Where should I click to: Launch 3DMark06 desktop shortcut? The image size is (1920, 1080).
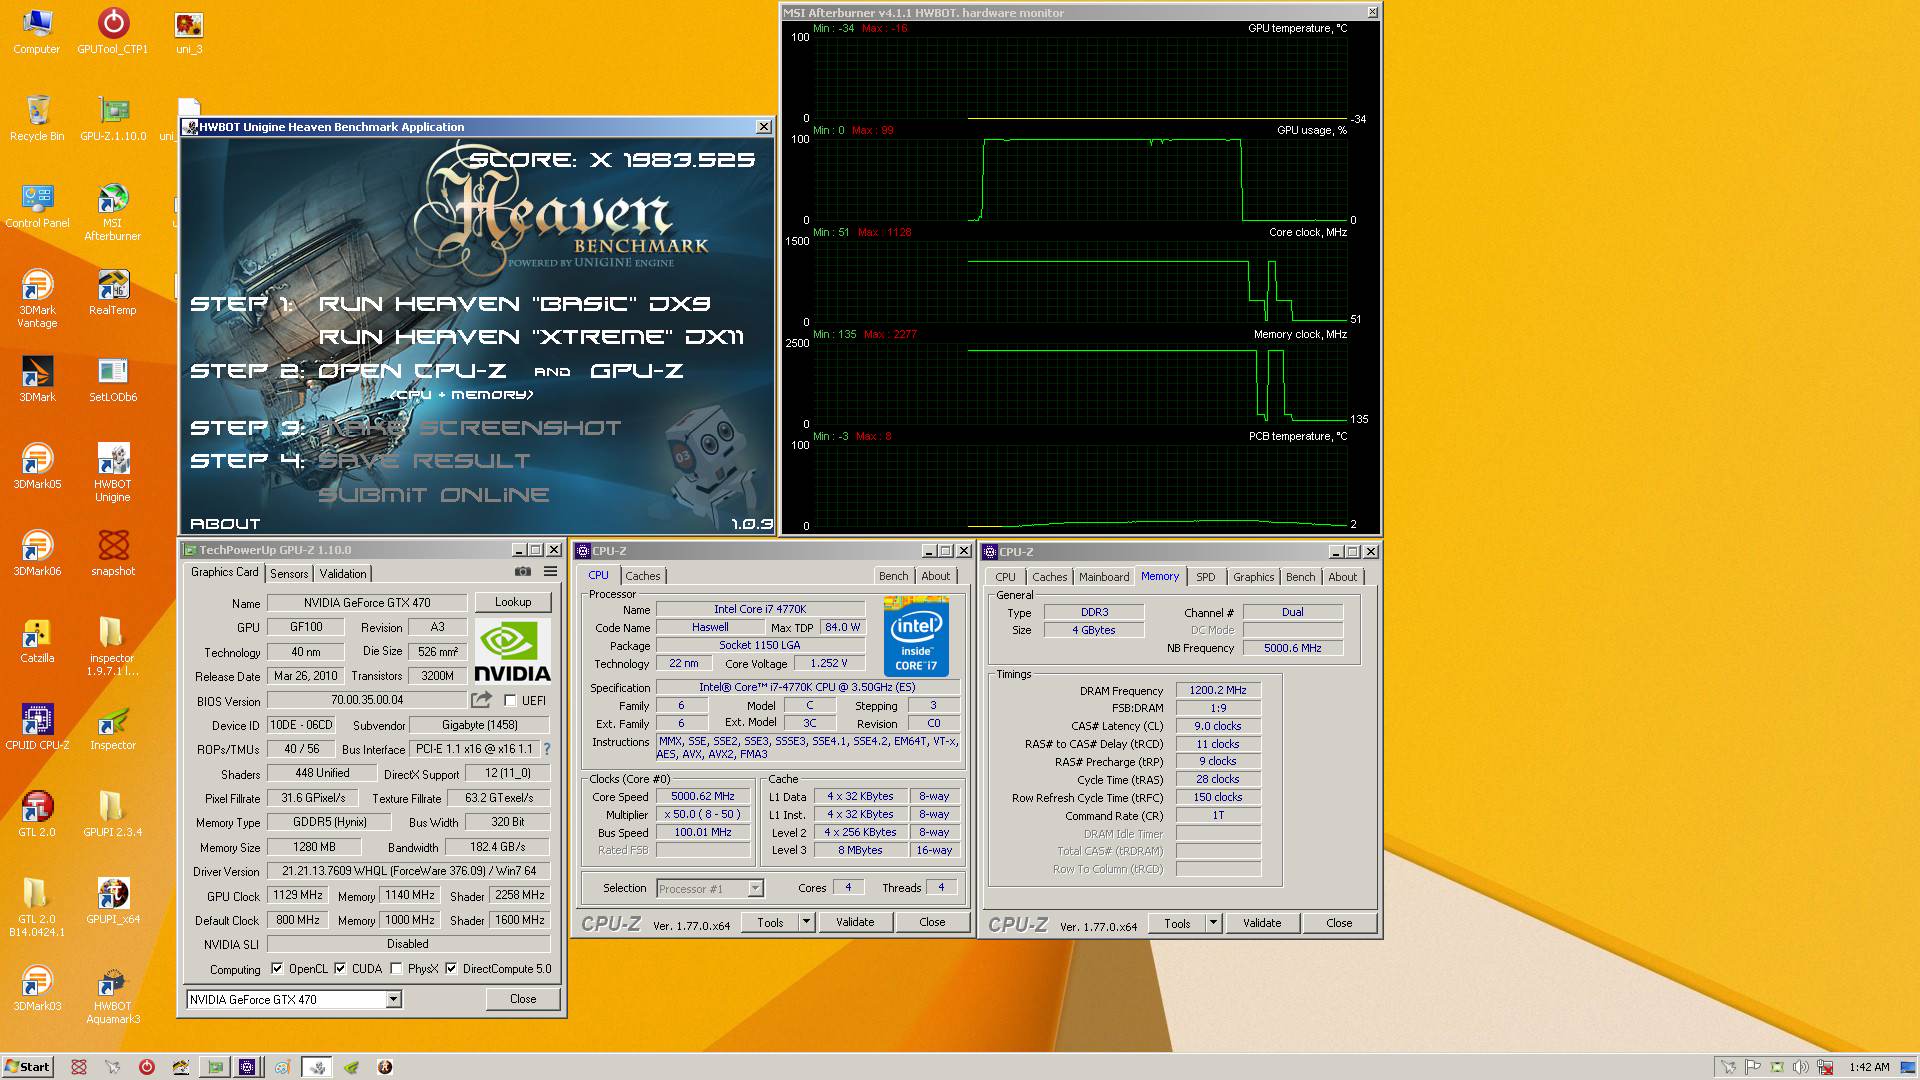(x=37, y=554)
